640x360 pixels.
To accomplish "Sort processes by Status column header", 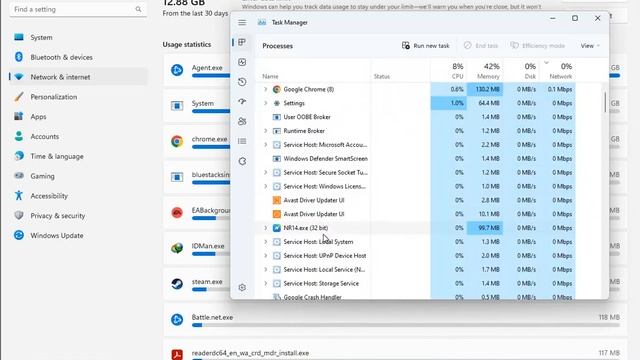I will click(x=400, y=71).
